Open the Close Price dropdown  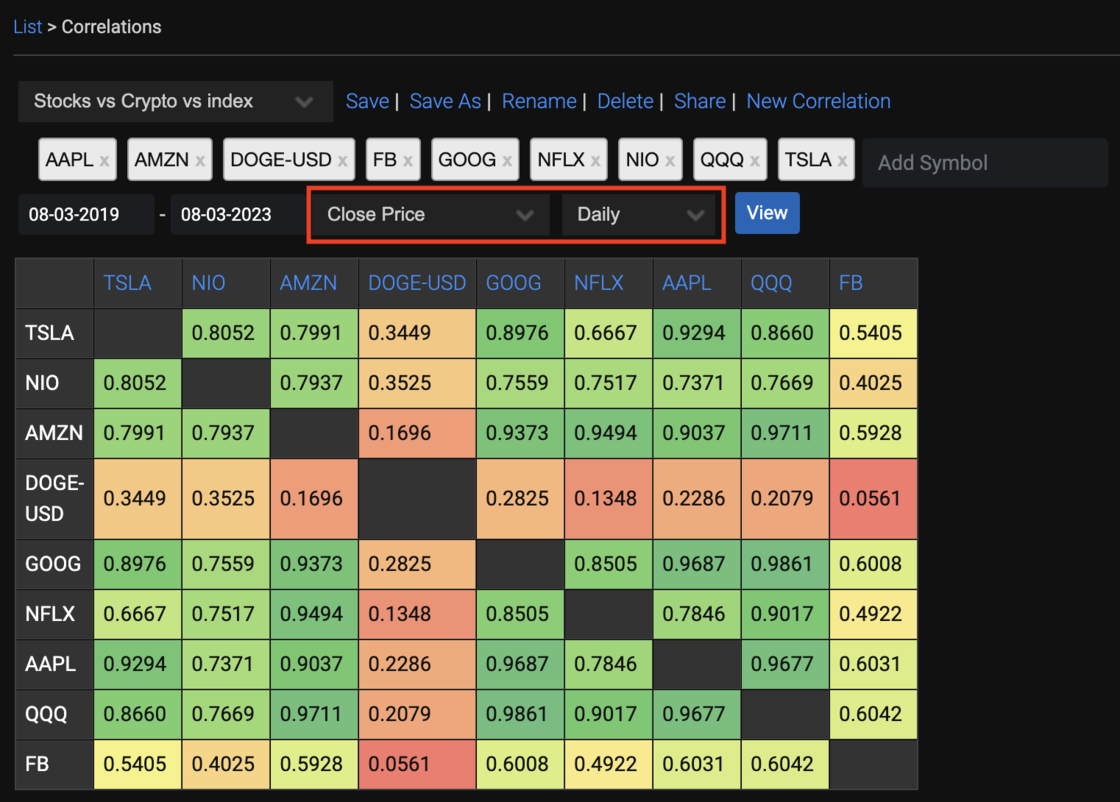[x=430, y=214]
